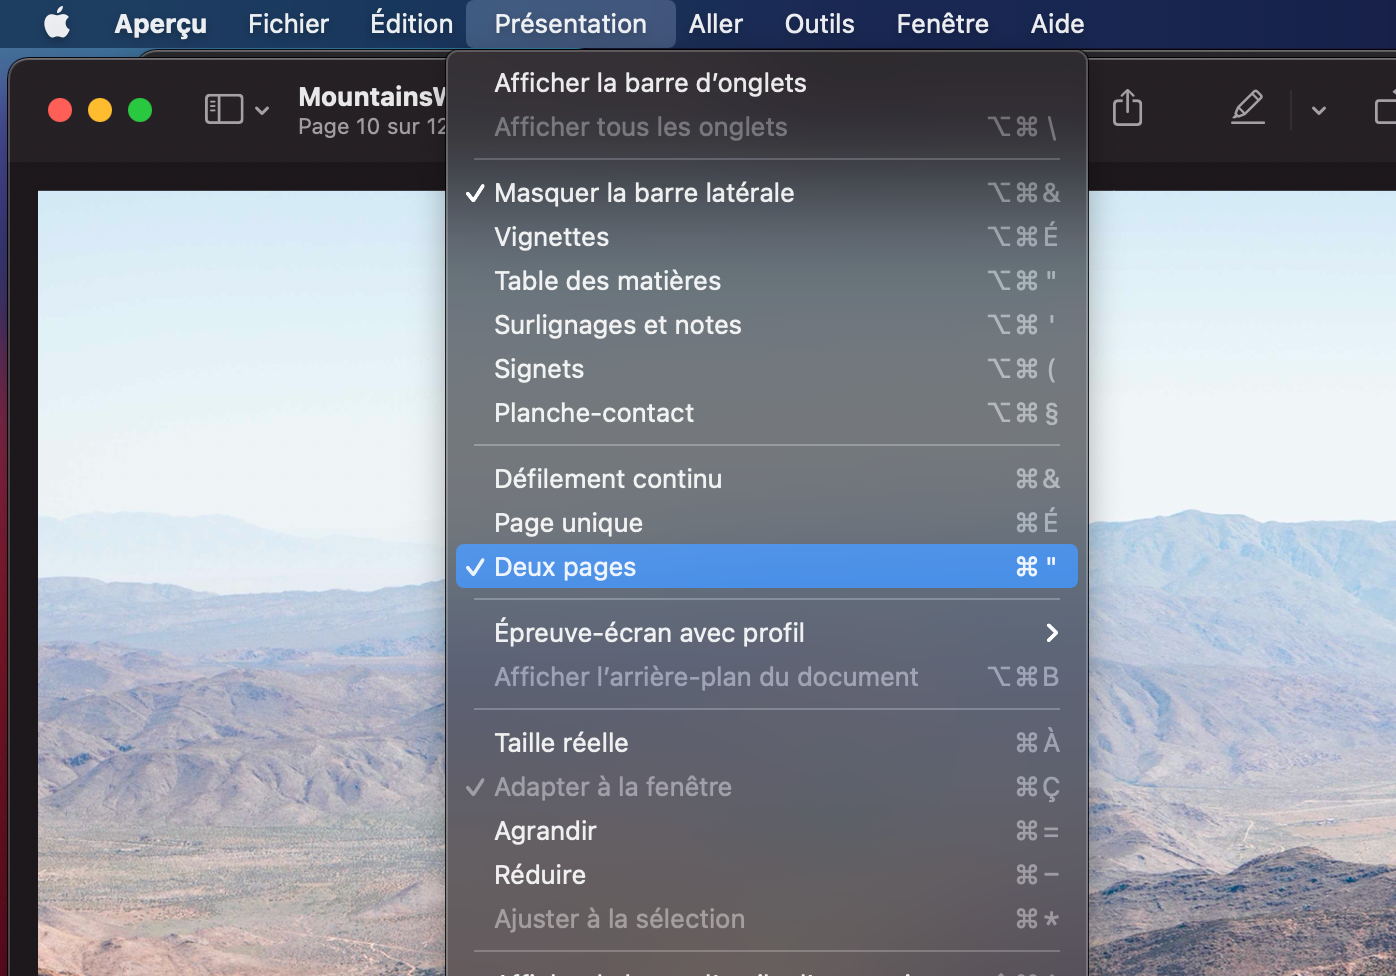Enable Page unique display mode
1396x976 pixels.
(x=568, y=523)
